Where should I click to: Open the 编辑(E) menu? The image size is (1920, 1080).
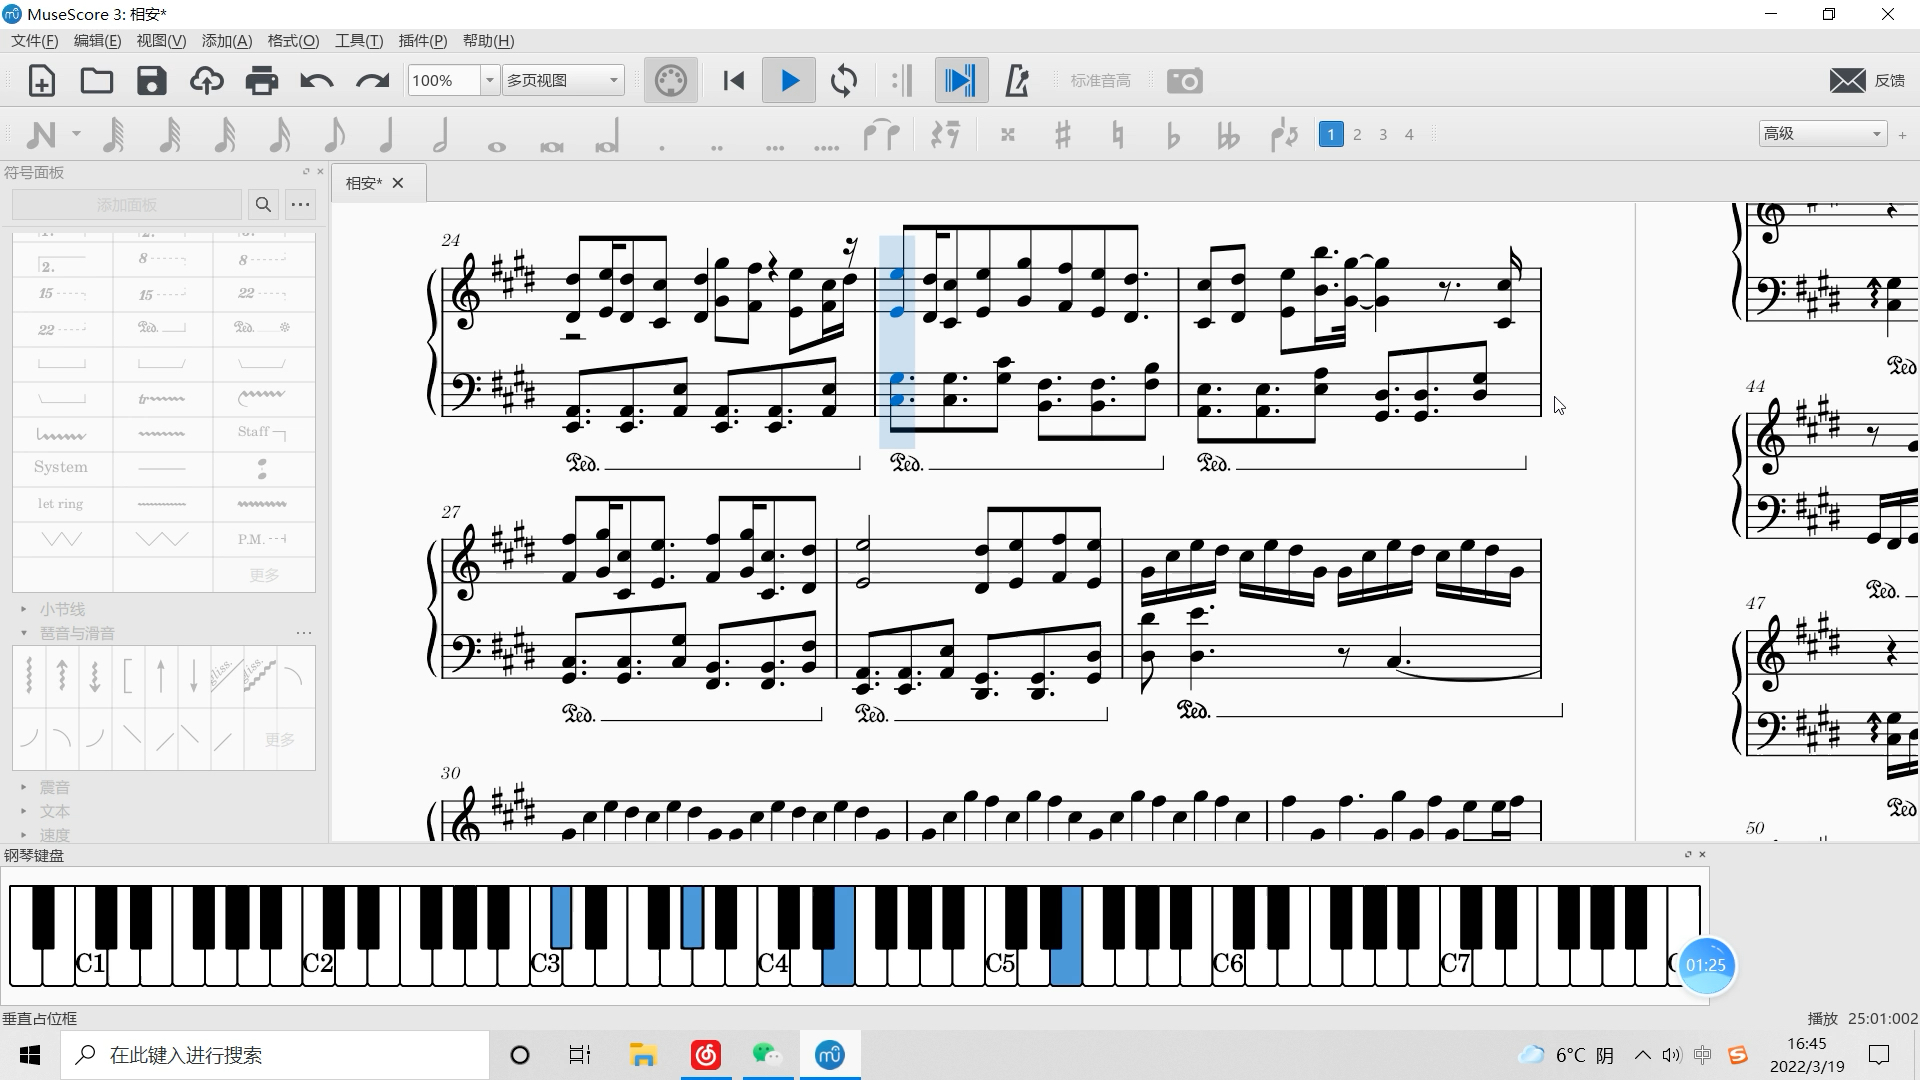(97, 41)
